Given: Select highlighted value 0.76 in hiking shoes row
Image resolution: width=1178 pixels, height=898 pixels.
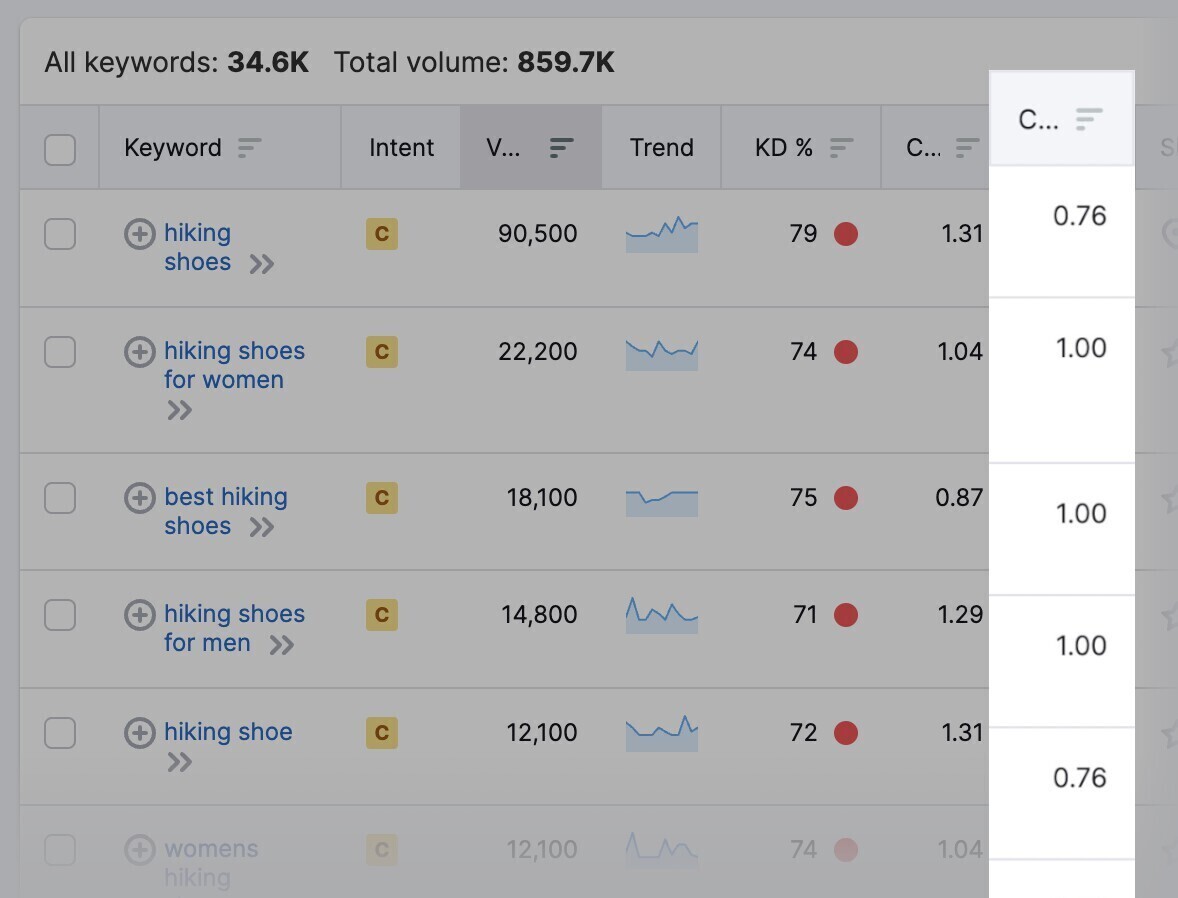Looking at the screenshot, I should (x=1080, y=216).
